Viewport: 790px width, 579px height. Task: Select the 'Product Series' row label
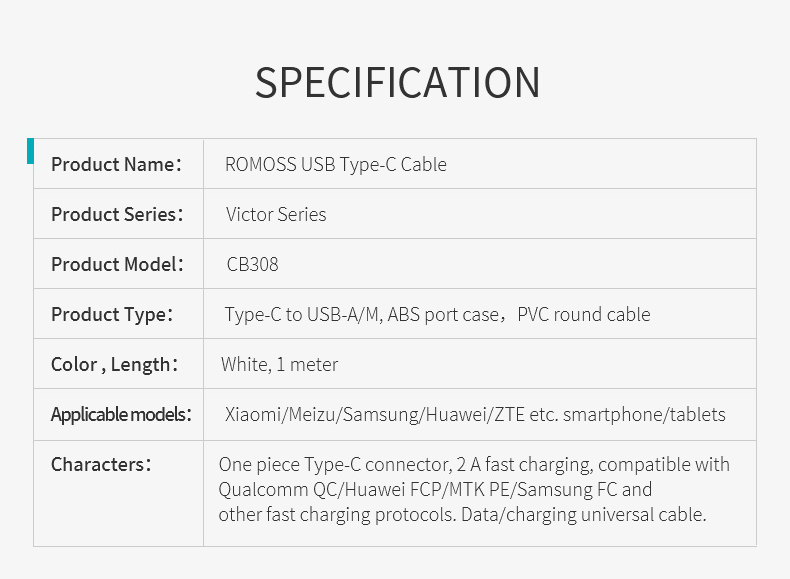coord(117,215)
